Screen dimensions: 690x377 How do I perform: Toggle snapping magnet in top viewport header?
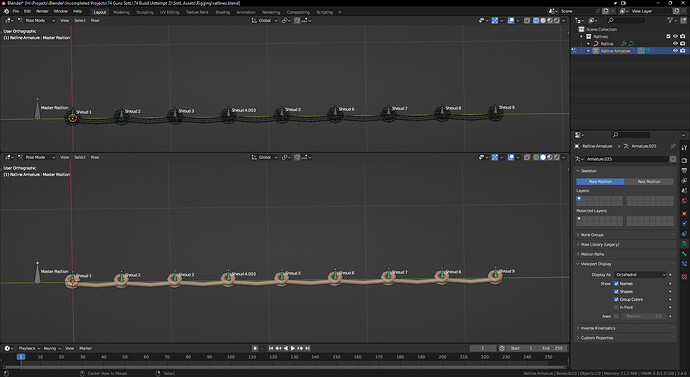point(297,20)
